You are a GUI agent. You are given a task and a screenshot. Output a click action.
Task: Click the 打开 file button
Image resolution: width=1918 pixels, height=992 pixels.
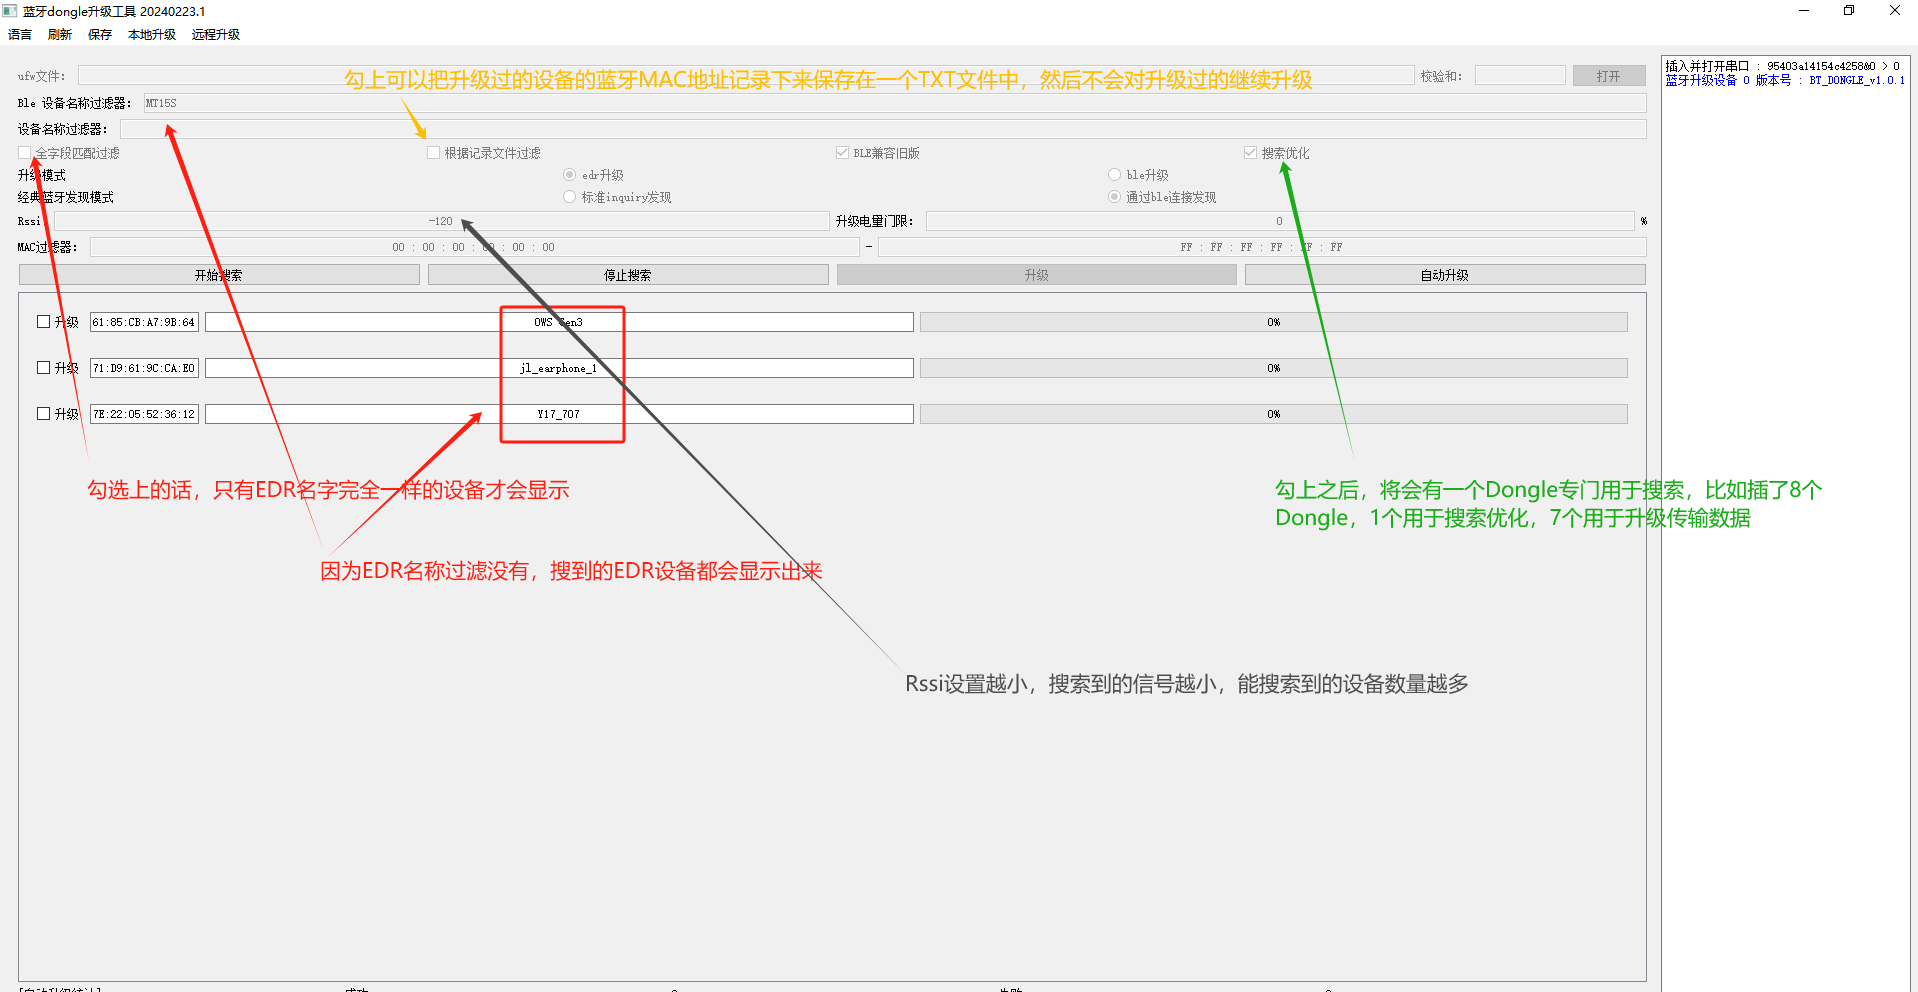click(1608, 76)
